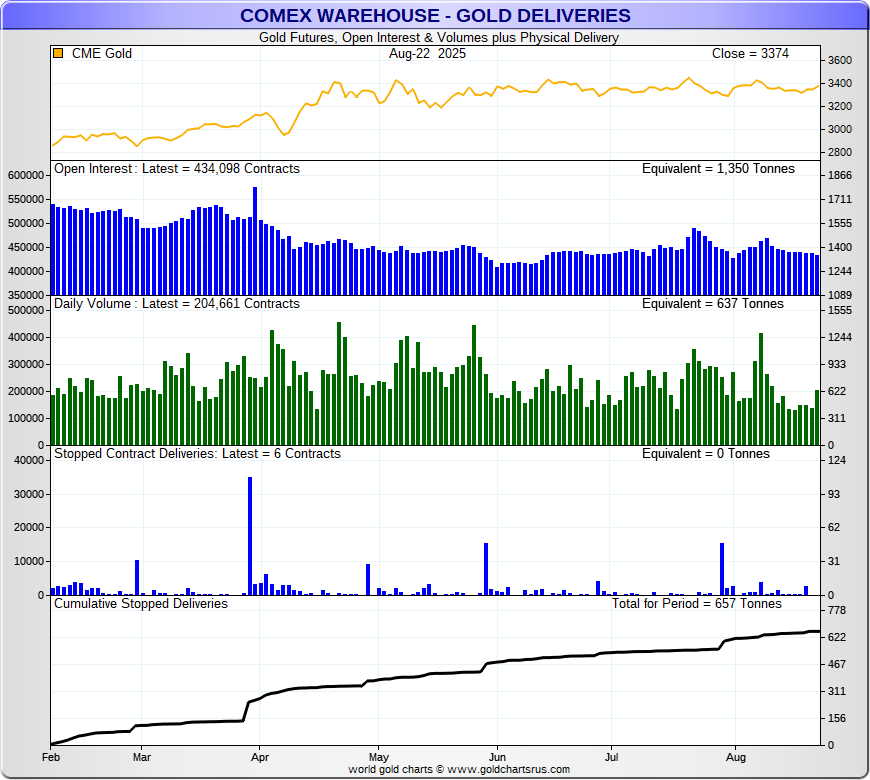This screenshot has width=870, height=780.
Task: Click the Total for Period = 657 Tonnes
Action: click(x=697, y=604)
